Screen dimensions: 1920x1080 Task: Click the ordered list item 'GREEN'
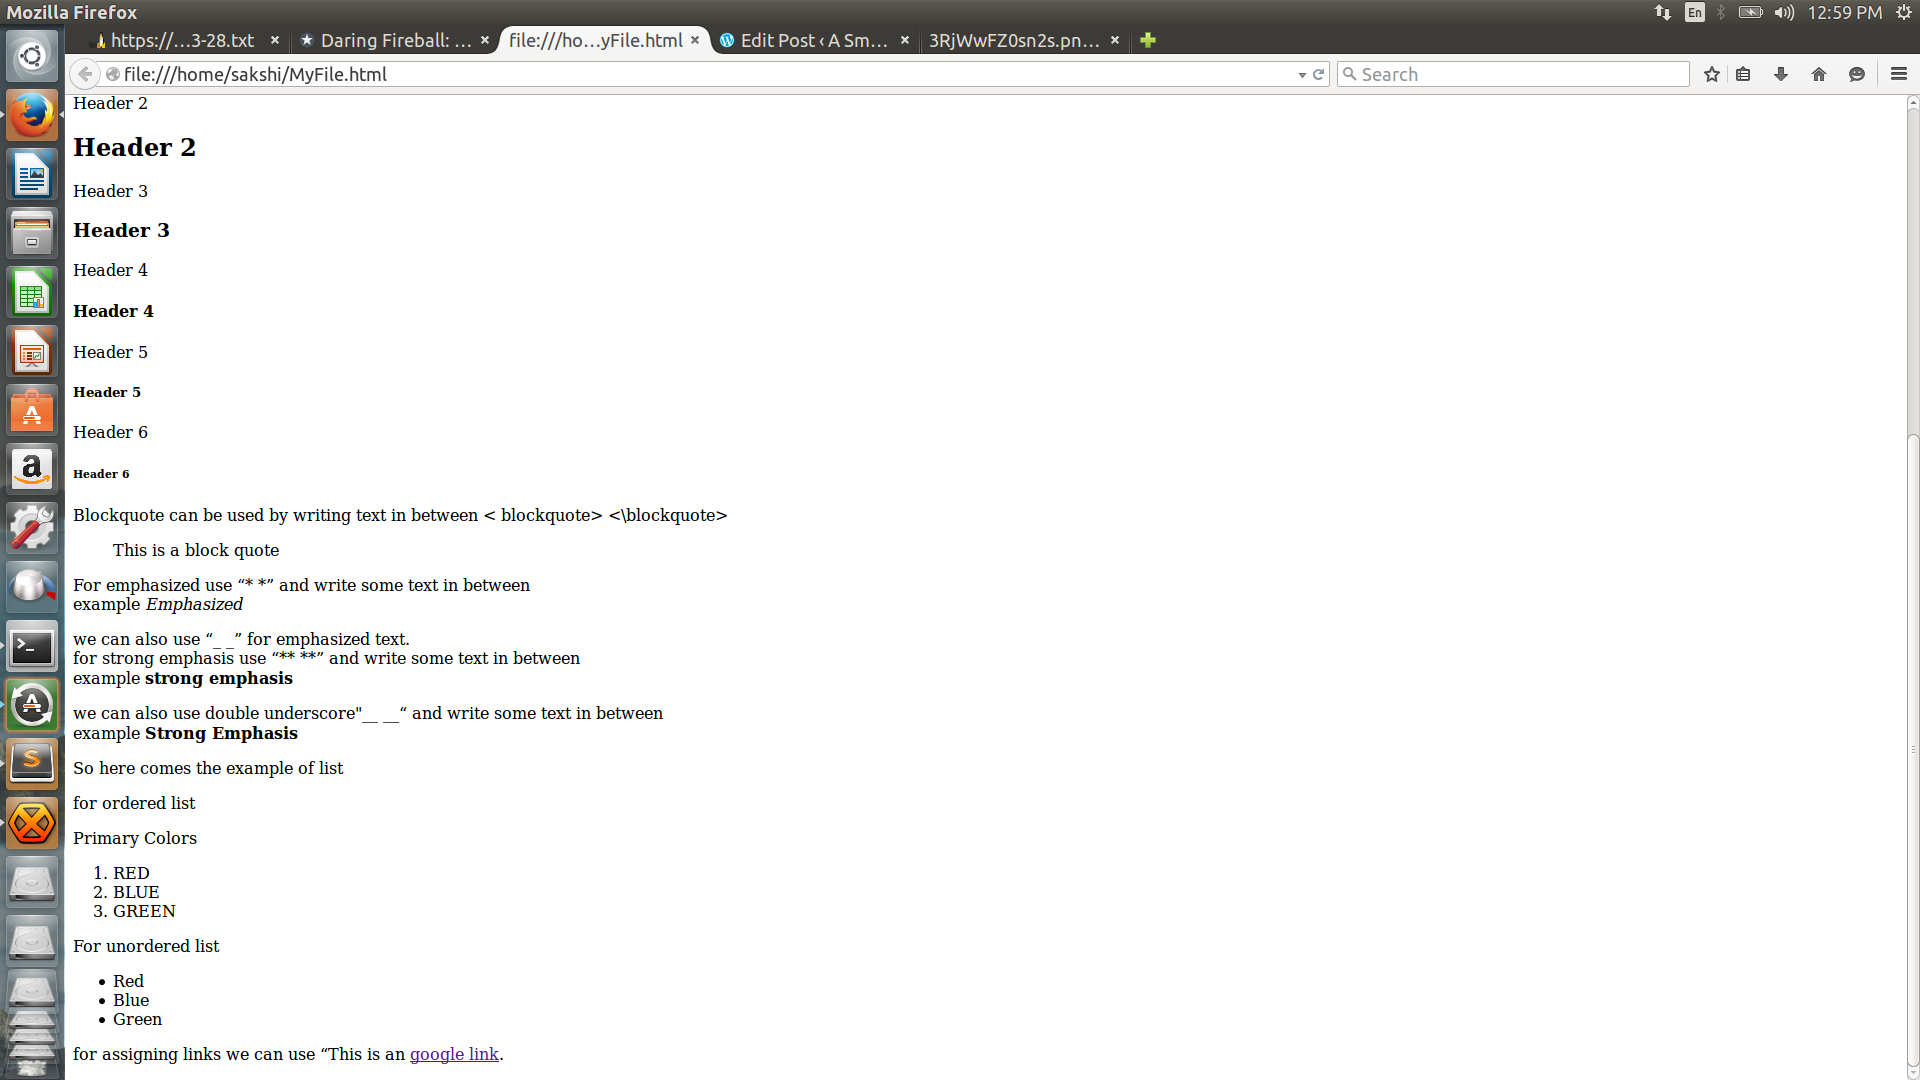click(x=144, y=911)
